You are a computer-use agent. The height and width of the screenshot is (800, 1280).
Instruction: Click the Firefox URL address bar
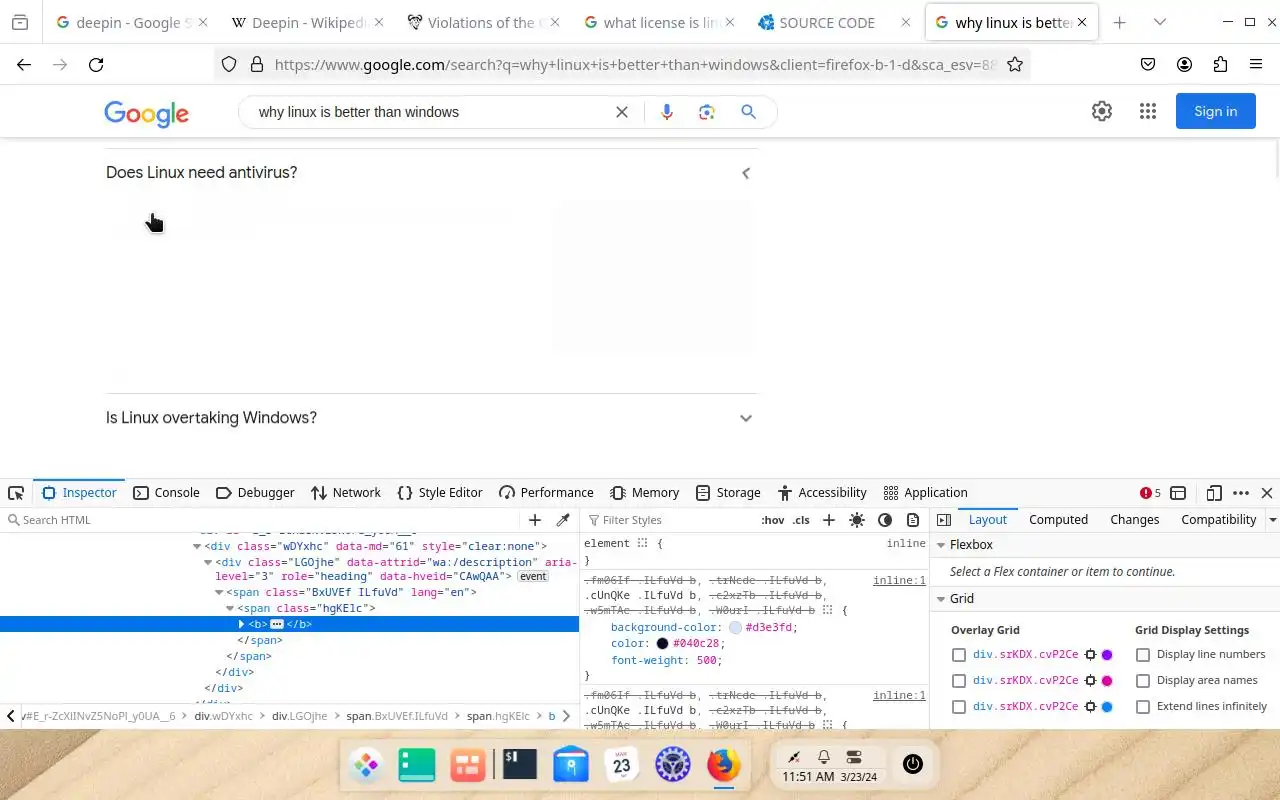635,65
